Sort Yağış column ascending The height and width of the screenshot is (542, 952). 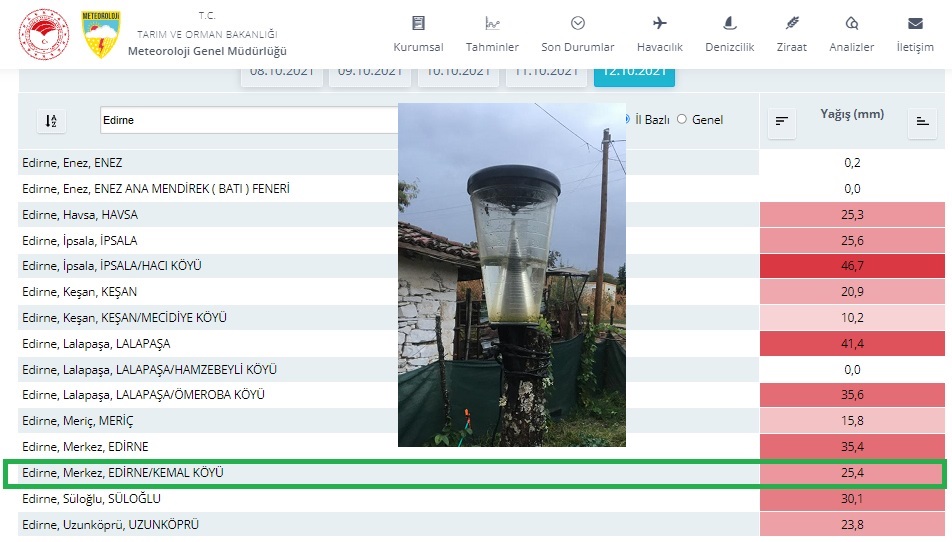click(921, 121)
